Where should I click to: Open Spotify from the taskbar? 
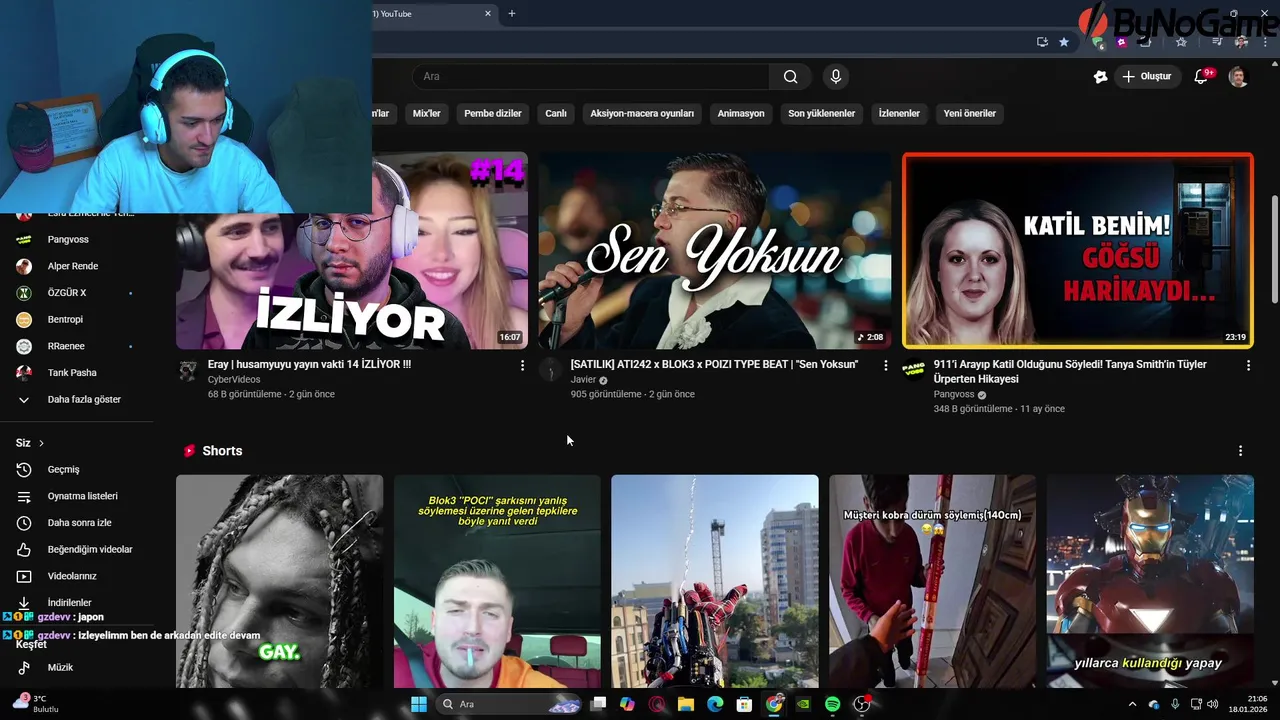point(832,704)
